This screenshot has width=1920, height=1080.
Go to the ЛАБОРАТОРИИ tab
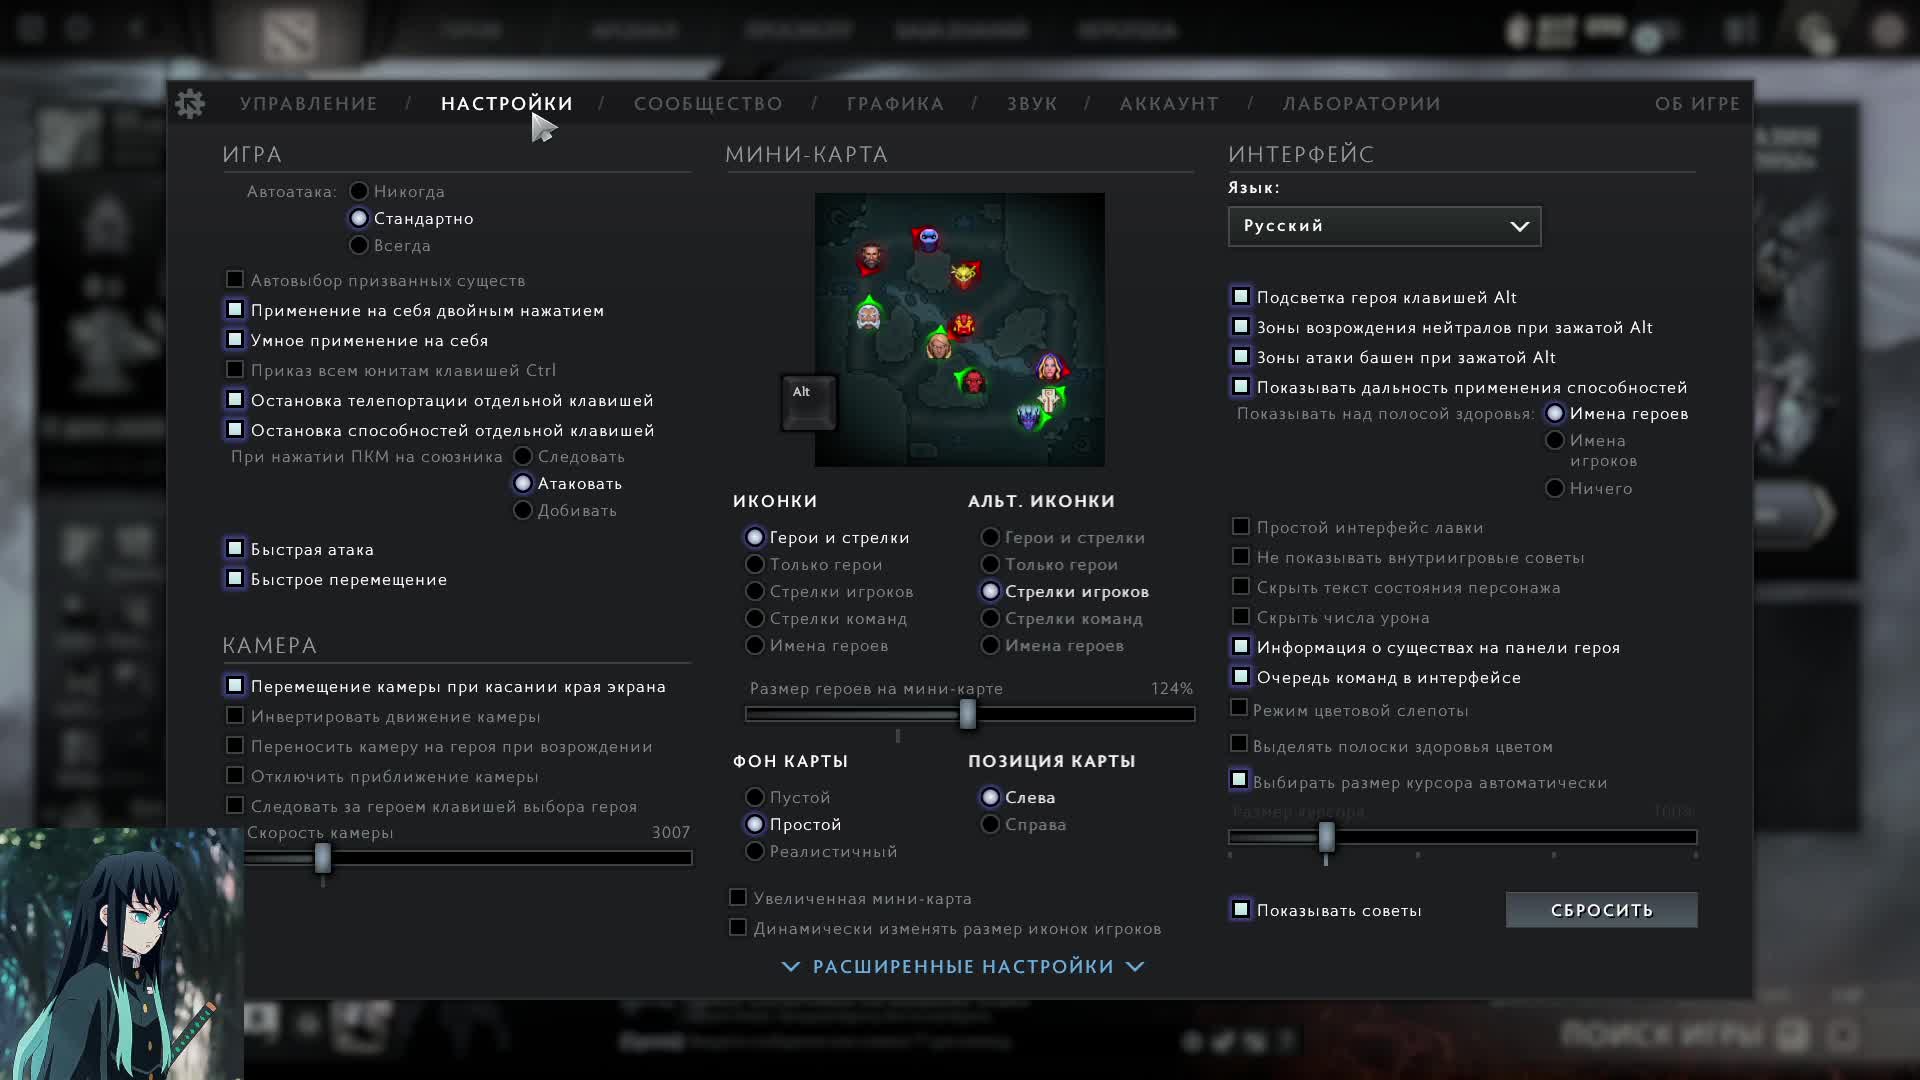click(1362, 104)
